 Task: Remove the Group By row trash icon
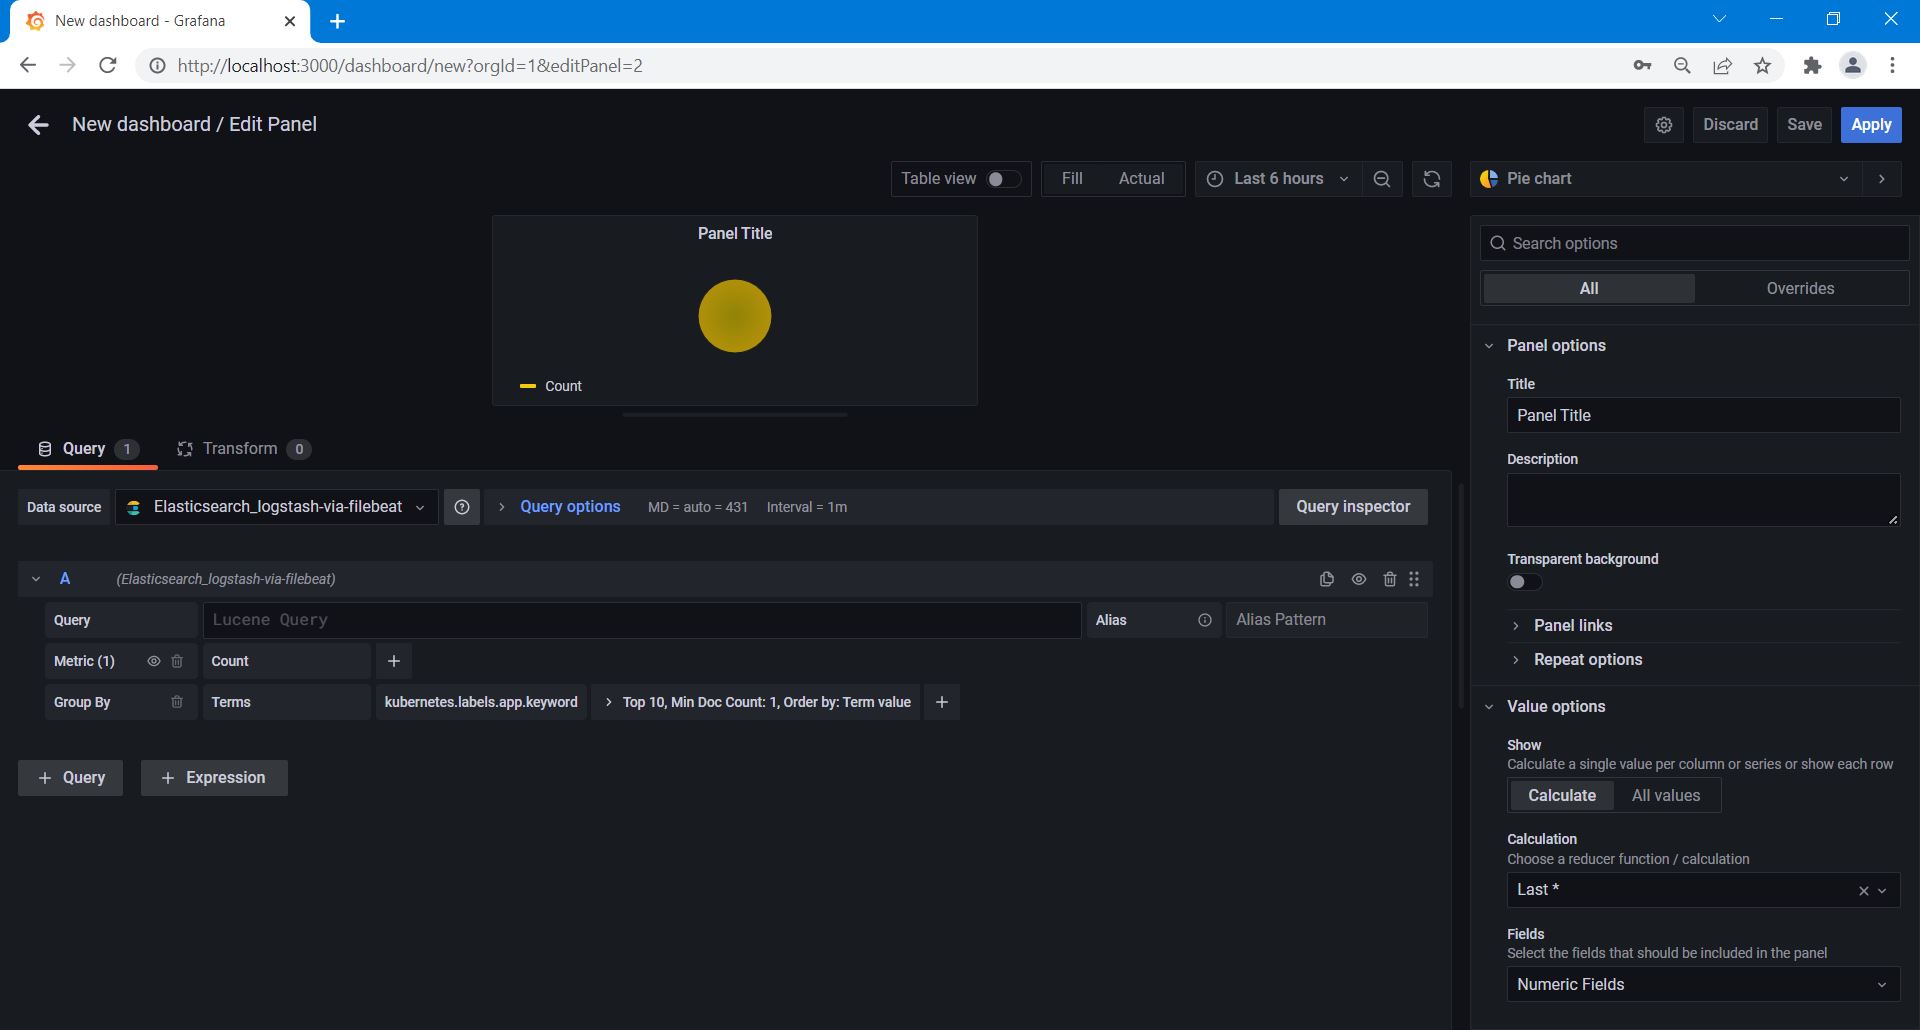177,702
